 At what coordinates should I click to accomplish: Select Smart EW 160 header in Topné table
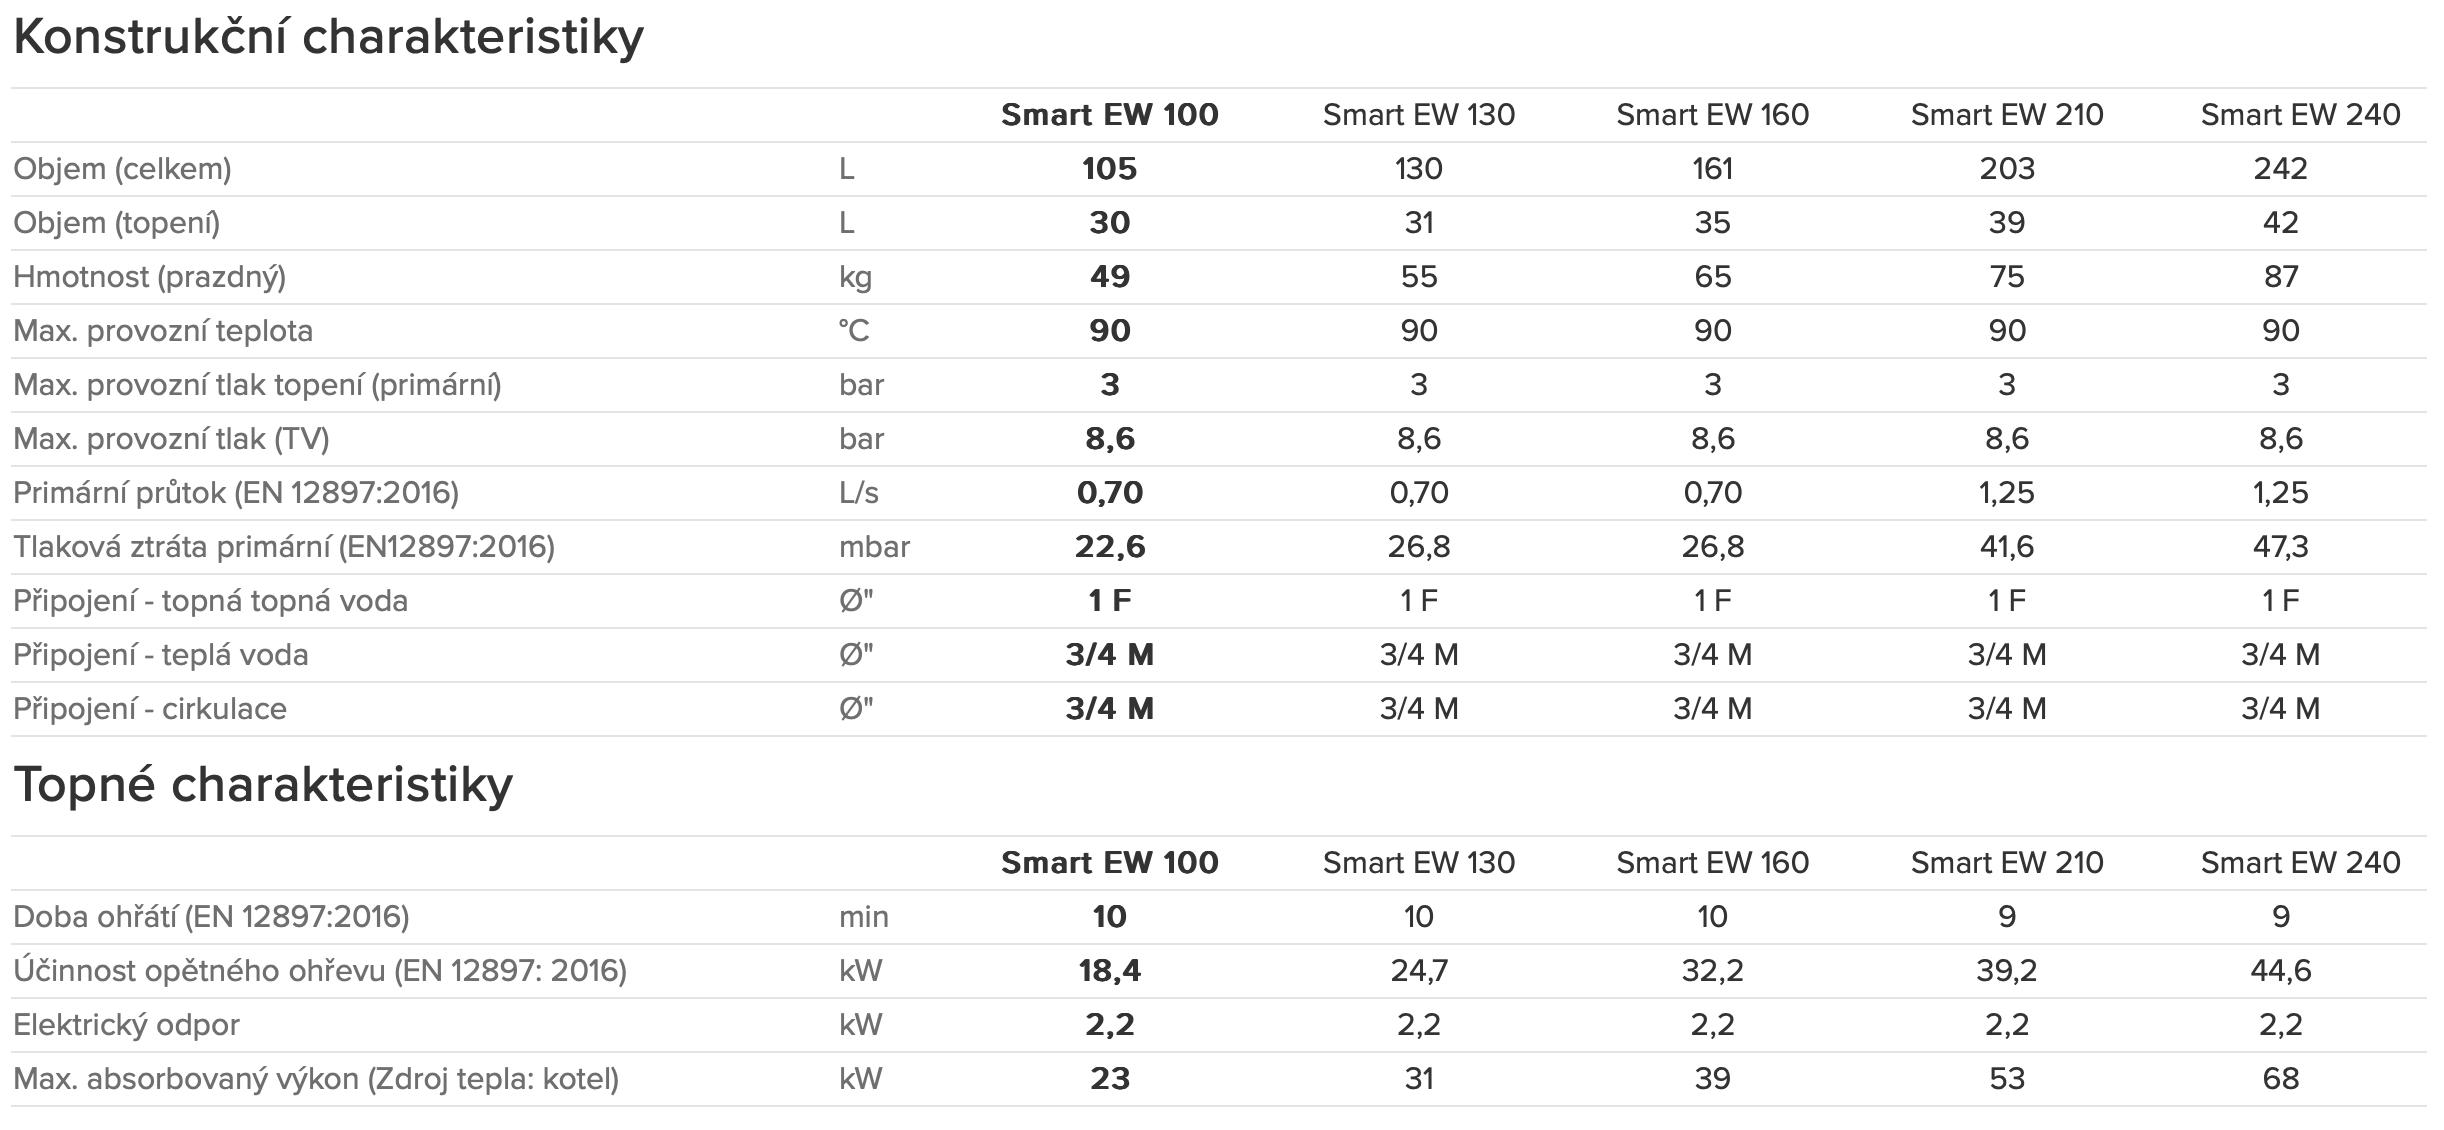1712,863
